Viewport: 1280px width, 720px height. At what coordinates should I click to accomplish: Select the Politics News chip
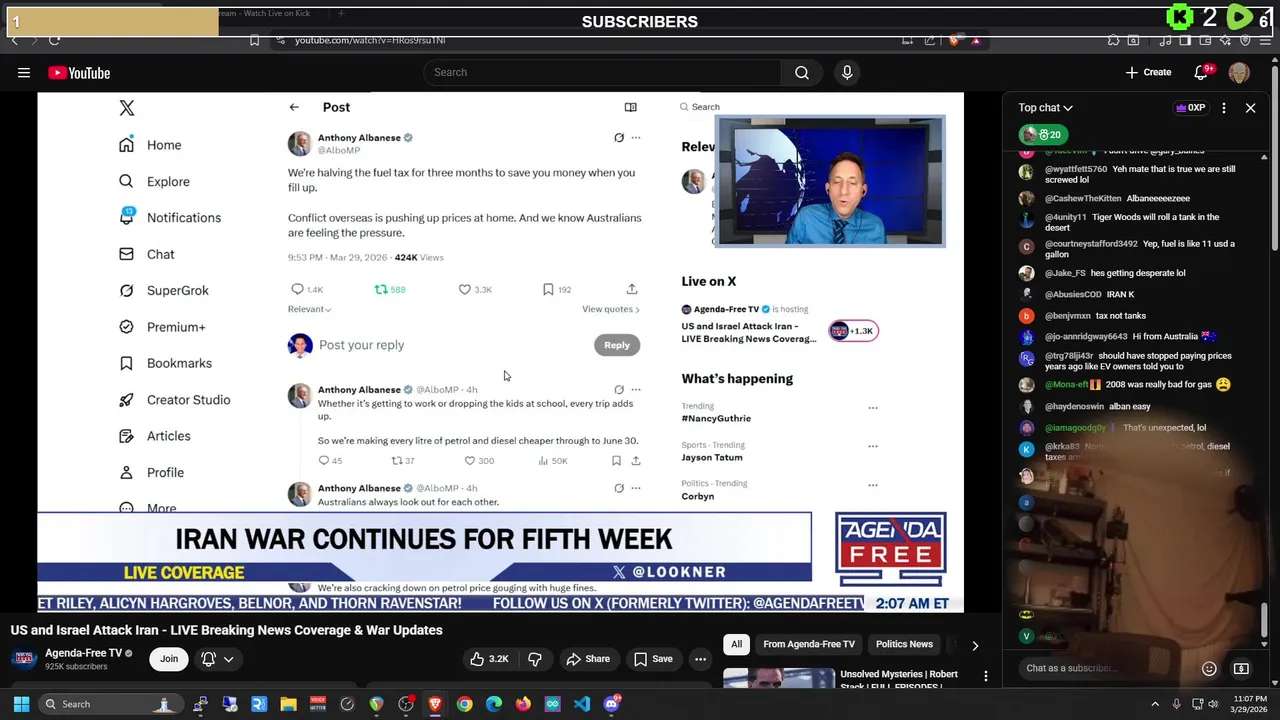point(904,644)
